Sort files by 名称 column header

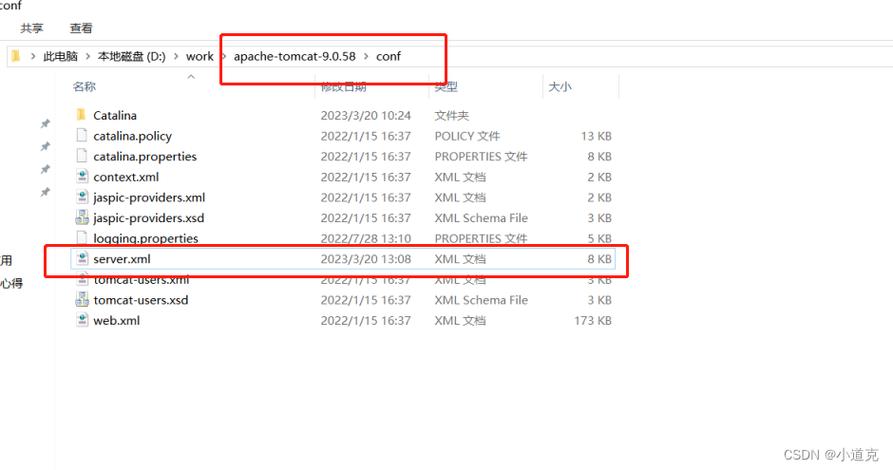[x=85, y=87]
